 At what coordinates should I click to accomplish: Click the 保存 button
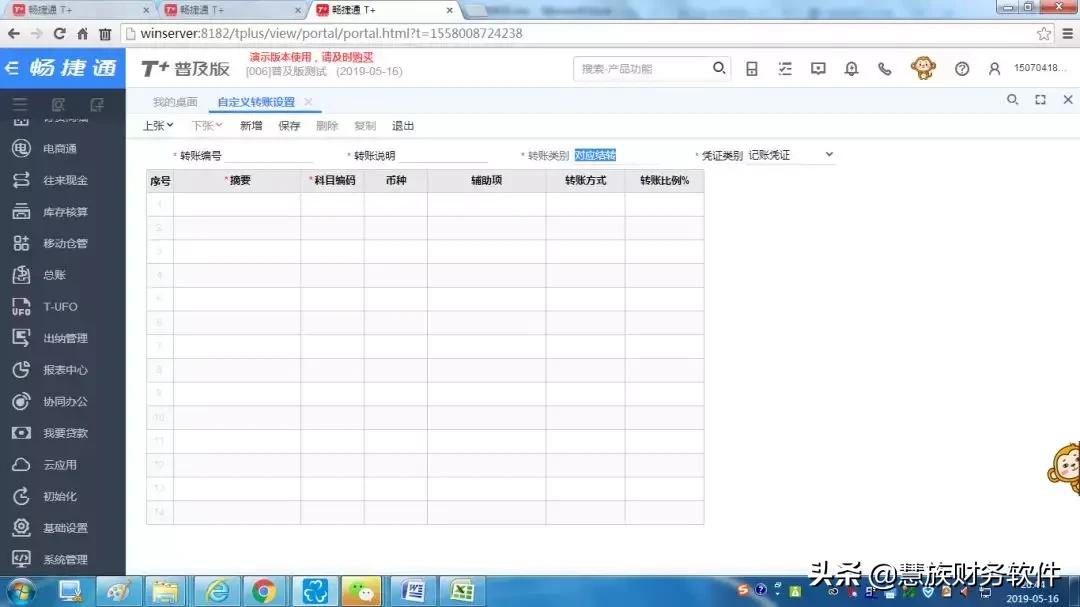pyautogui.click(x=289, y=125)
